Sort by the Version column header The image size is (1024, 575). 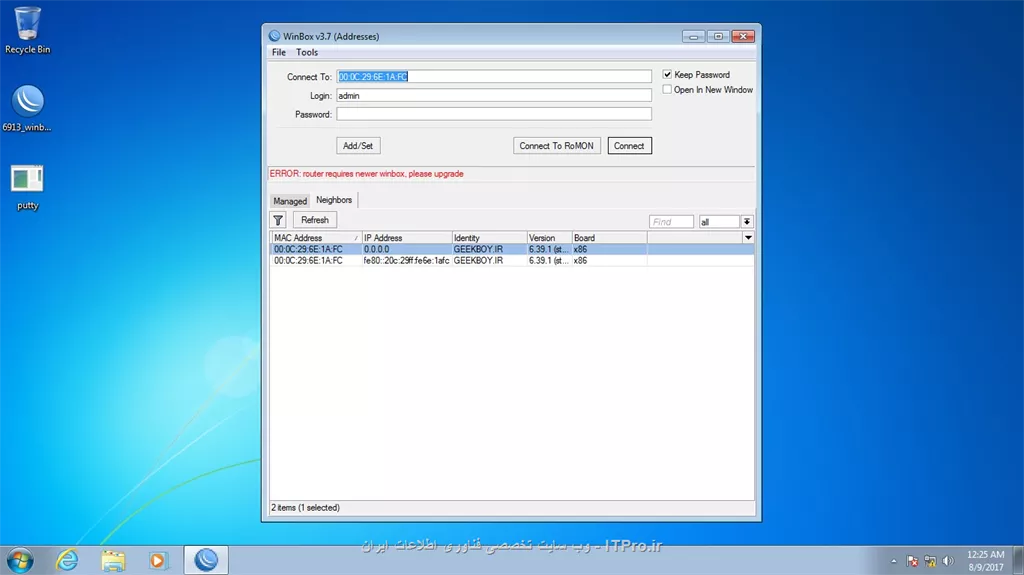tap(550, 238)
